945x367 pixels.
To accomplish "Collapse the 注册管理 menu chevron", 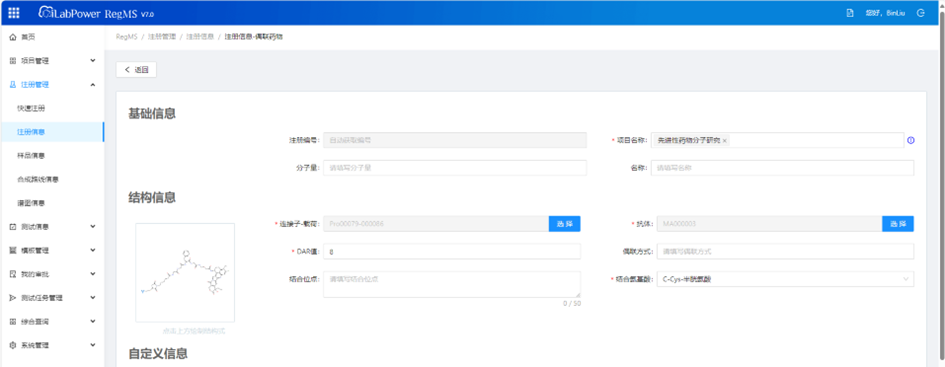I will click(93, 85).
